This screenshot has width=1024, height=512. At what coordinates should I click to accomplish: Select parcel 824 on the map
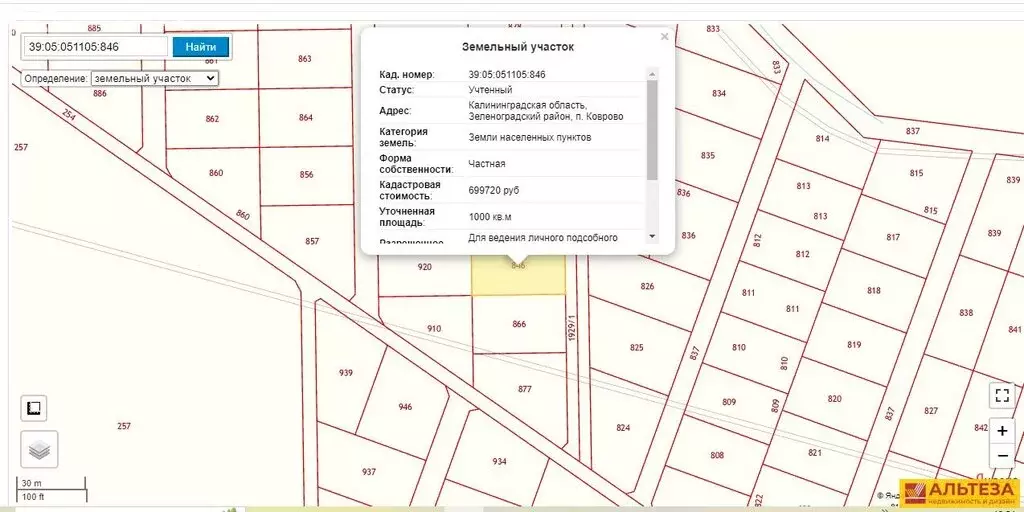coord(623,428)
